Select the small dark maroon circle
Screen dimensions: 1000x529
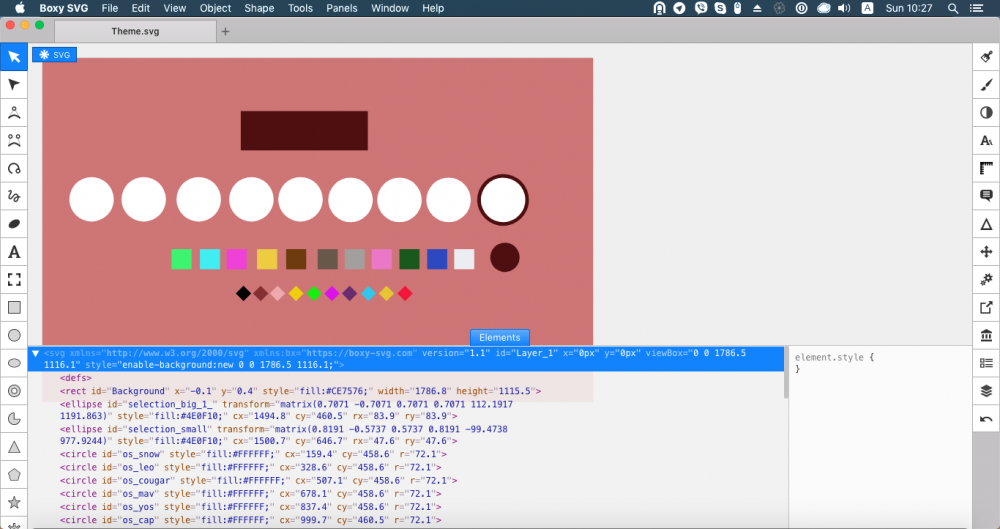[504, 257]
